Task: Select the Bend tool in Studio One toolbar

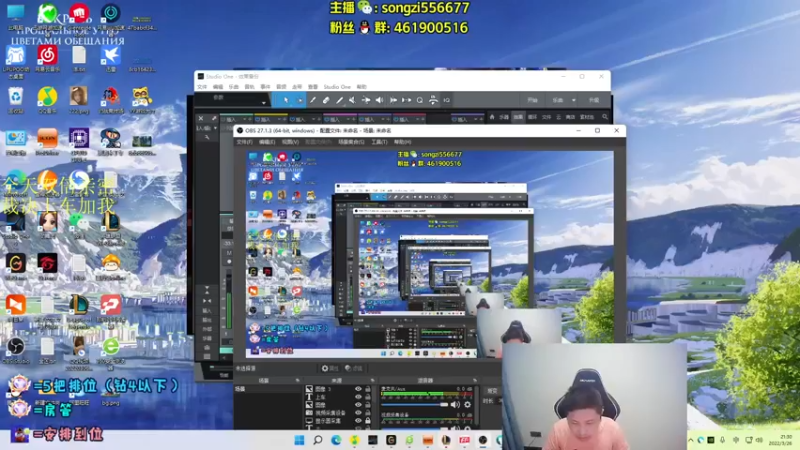Action: pos(366,100)
